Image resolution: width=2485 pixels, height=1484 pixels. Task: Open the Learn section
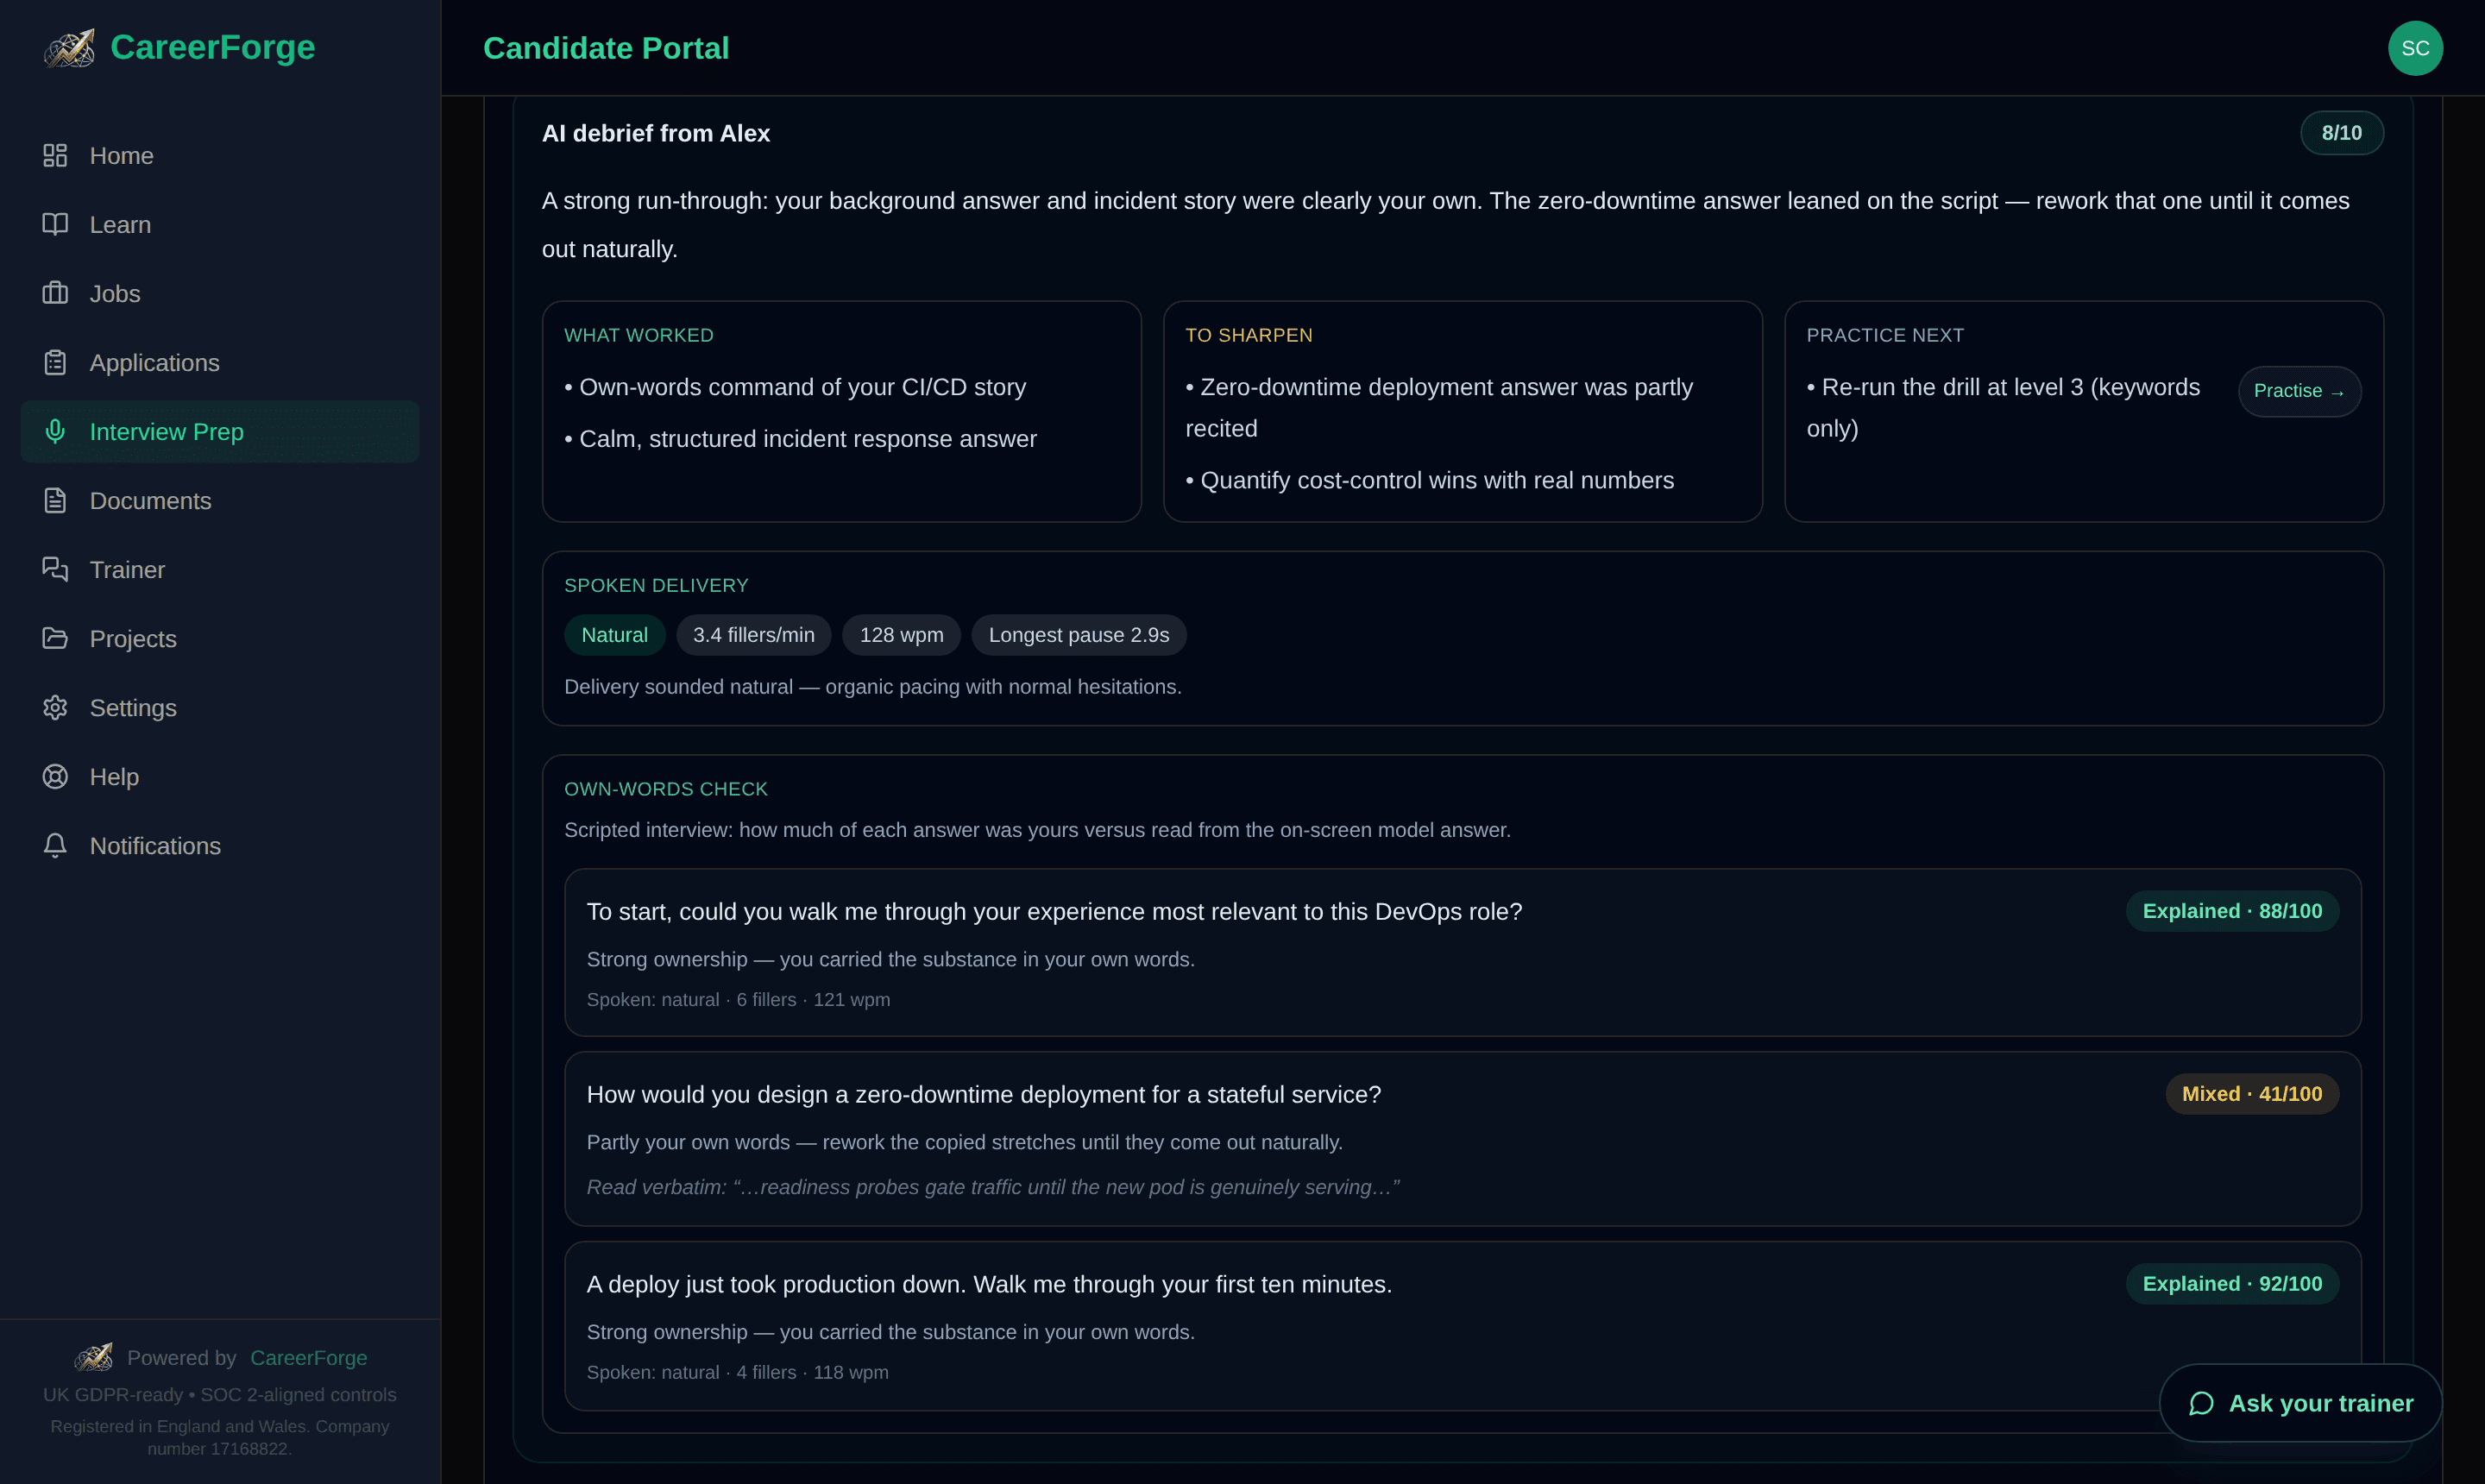(x=220, y=224)
